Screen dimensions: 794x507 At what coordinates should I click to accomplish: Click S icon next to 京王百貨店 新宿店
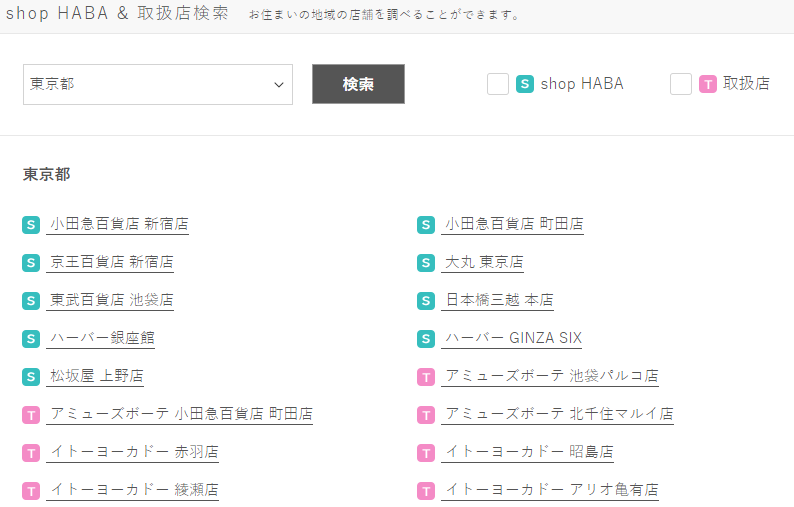[31, 263]
